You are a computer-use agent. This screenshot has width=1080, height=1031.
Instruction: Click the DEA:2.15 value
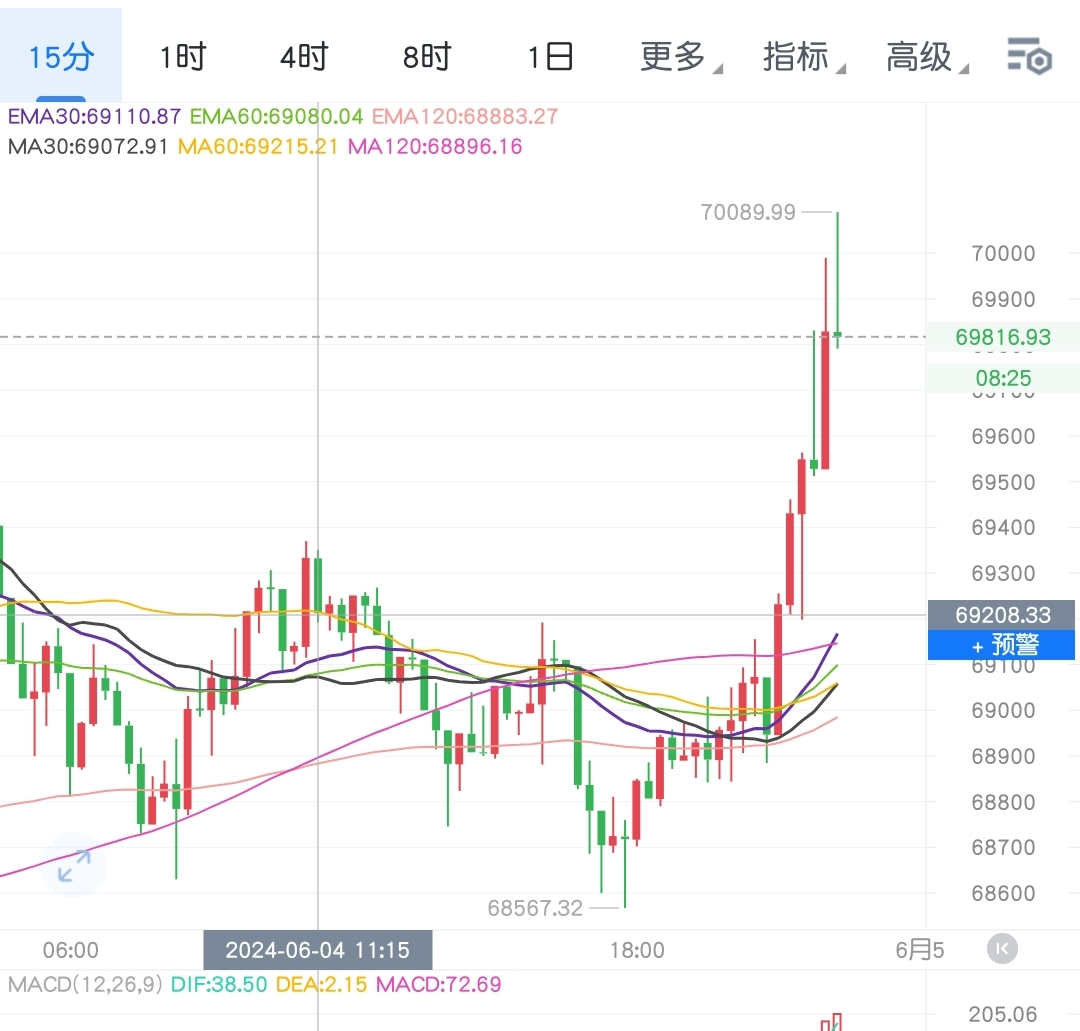point(321,984)
